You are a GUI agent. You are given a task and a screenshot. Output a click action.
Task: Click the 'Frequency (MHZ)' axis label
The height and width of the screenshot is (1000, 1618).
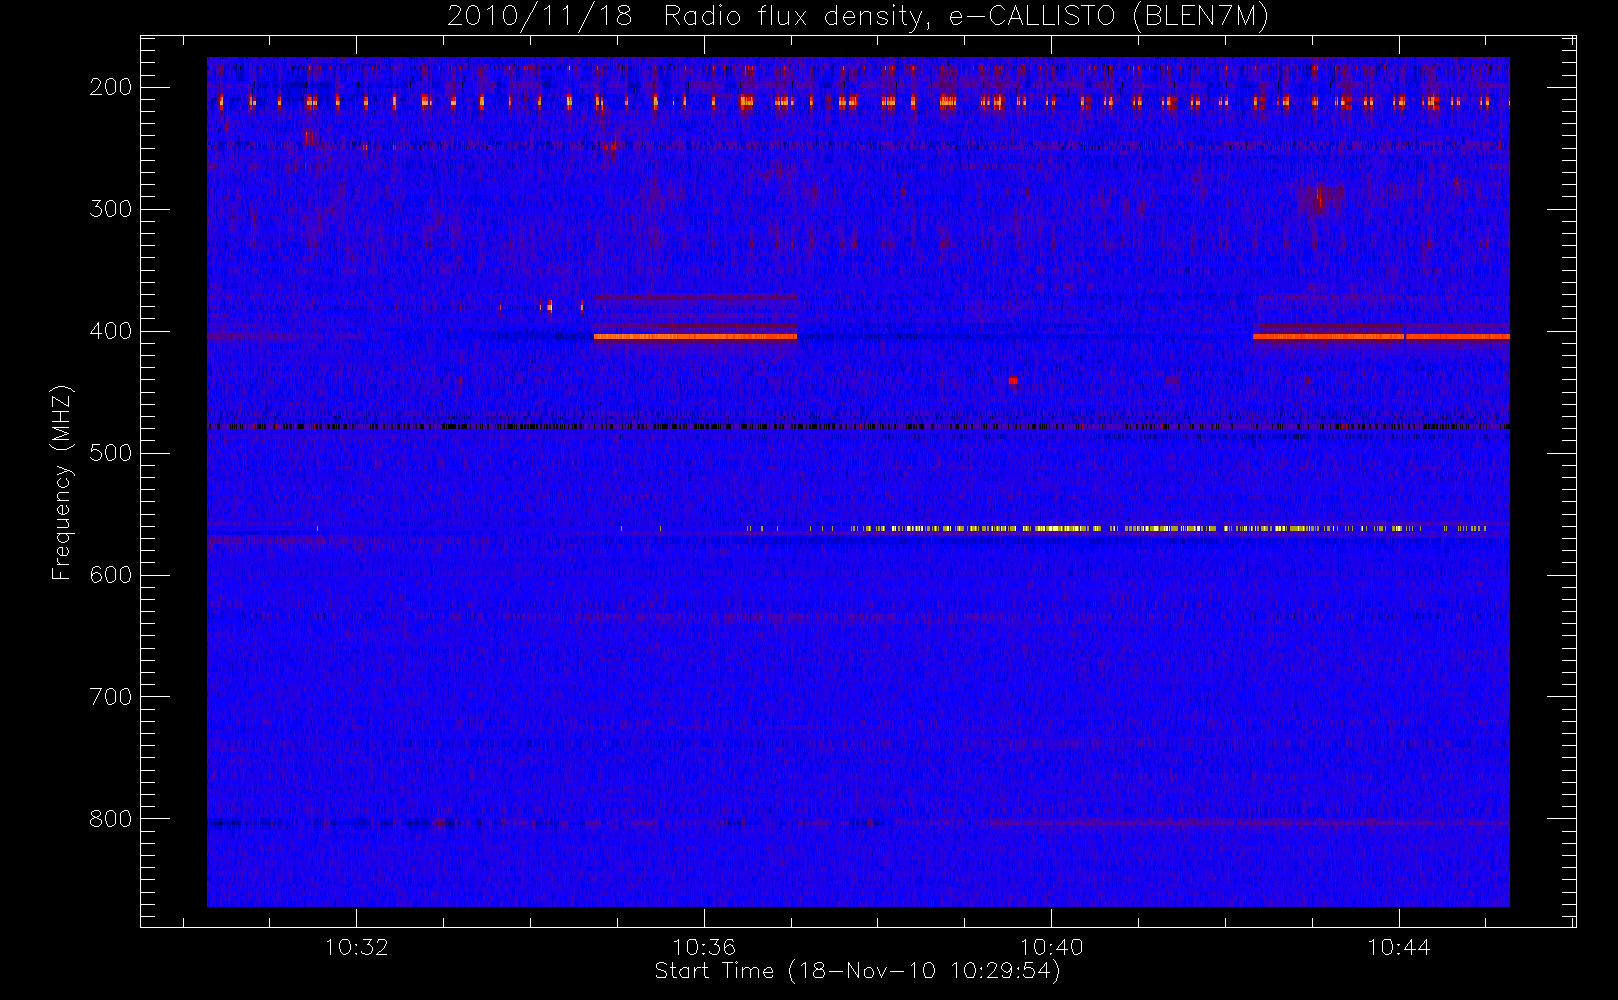[62, 482]
